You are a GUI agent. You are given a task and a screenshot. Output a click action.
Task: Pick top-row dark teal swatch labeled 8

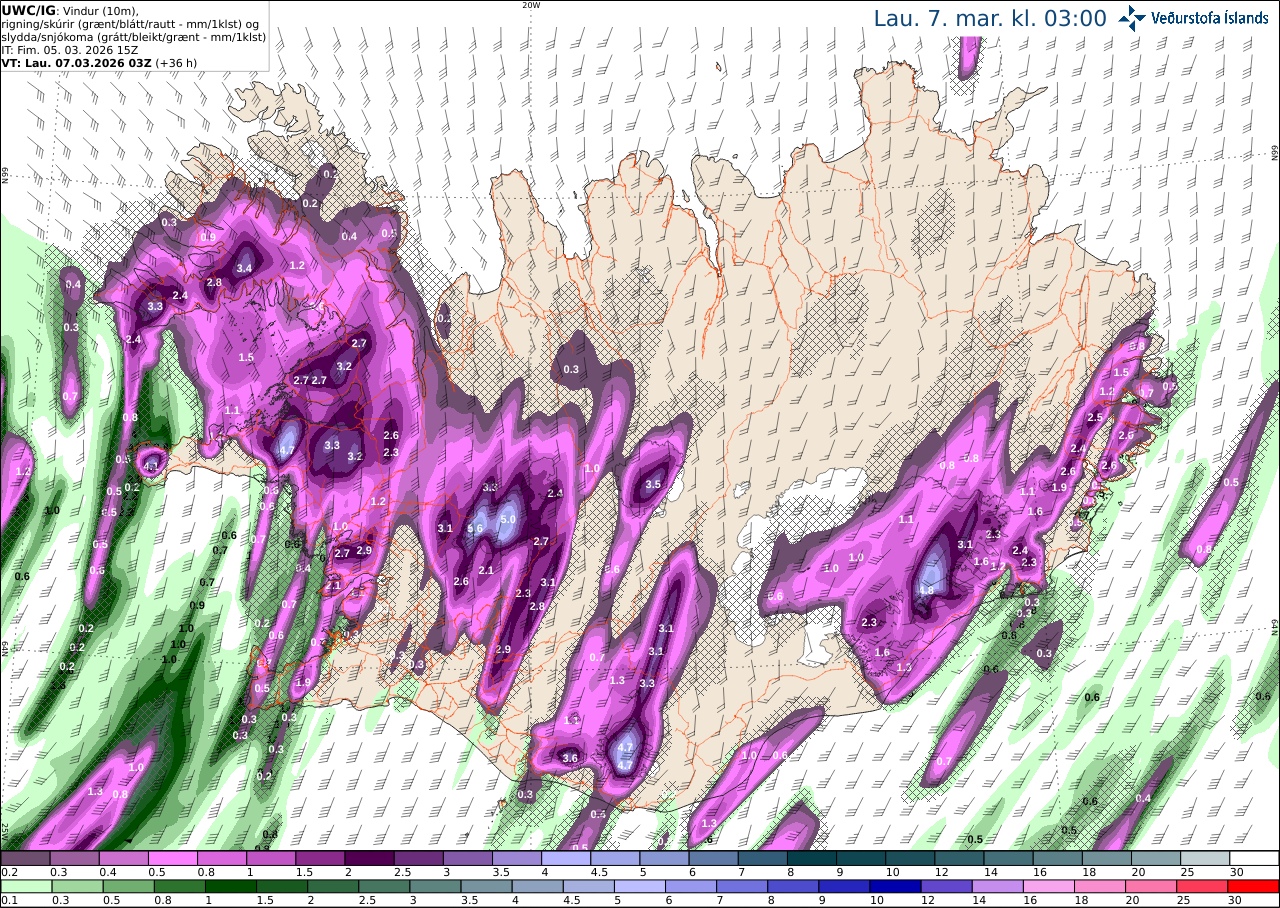812,858
